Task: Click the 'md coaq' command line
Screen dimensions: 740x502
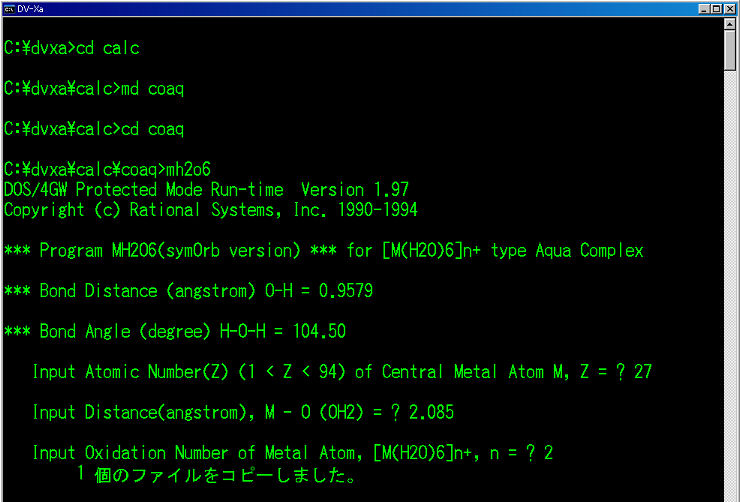Action: click(94, 89)
